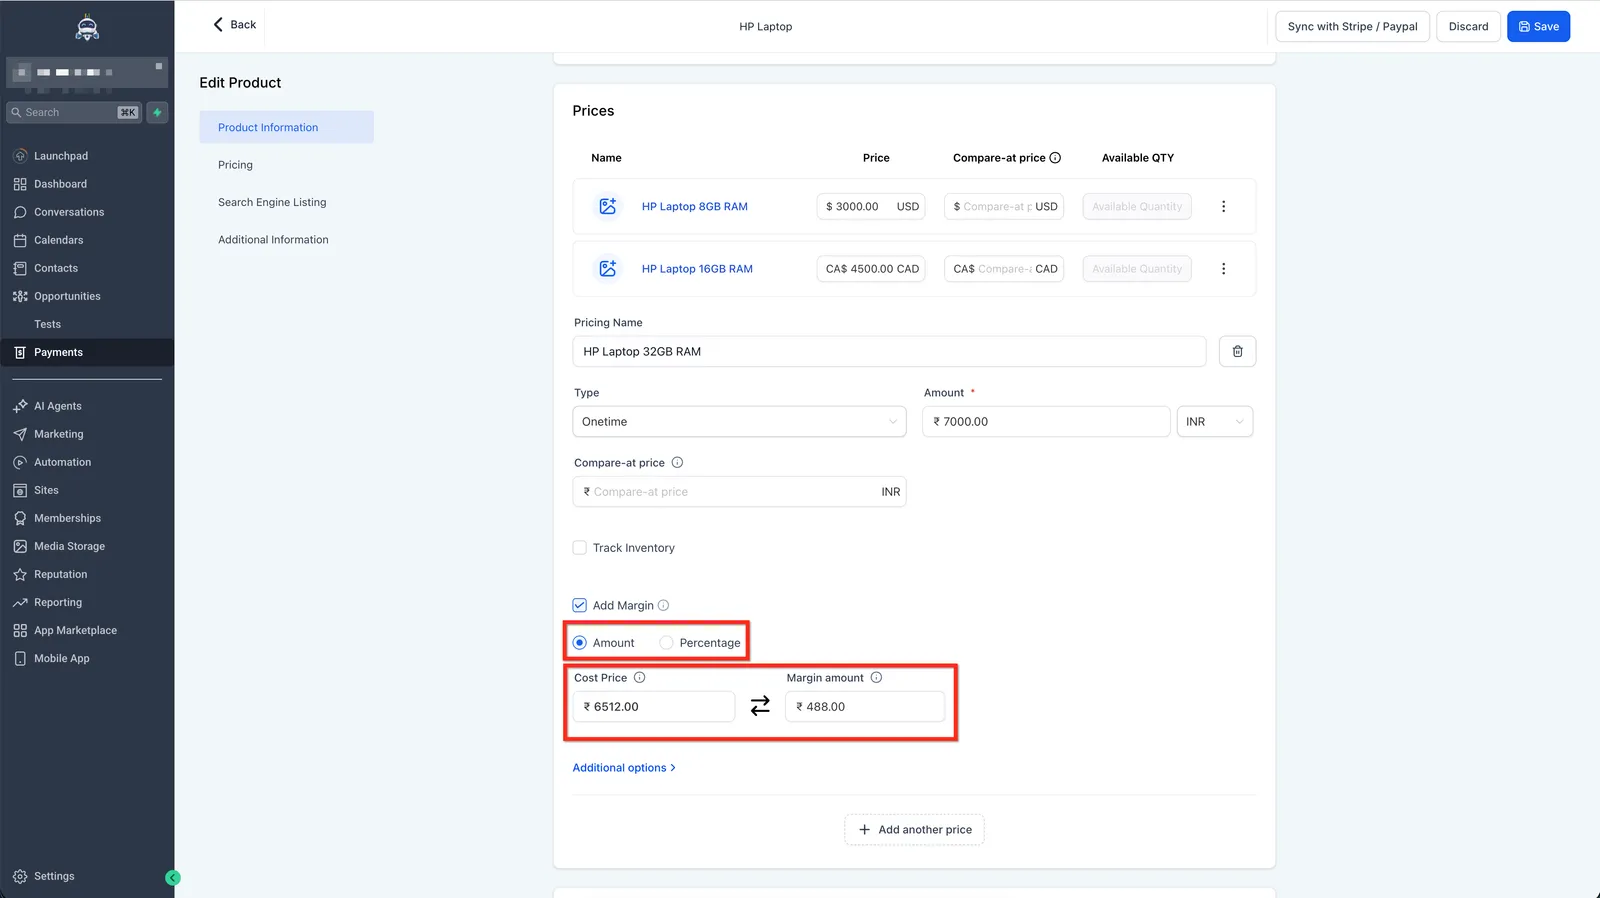
Task: Click the Margin amount field
Action: 865,706
